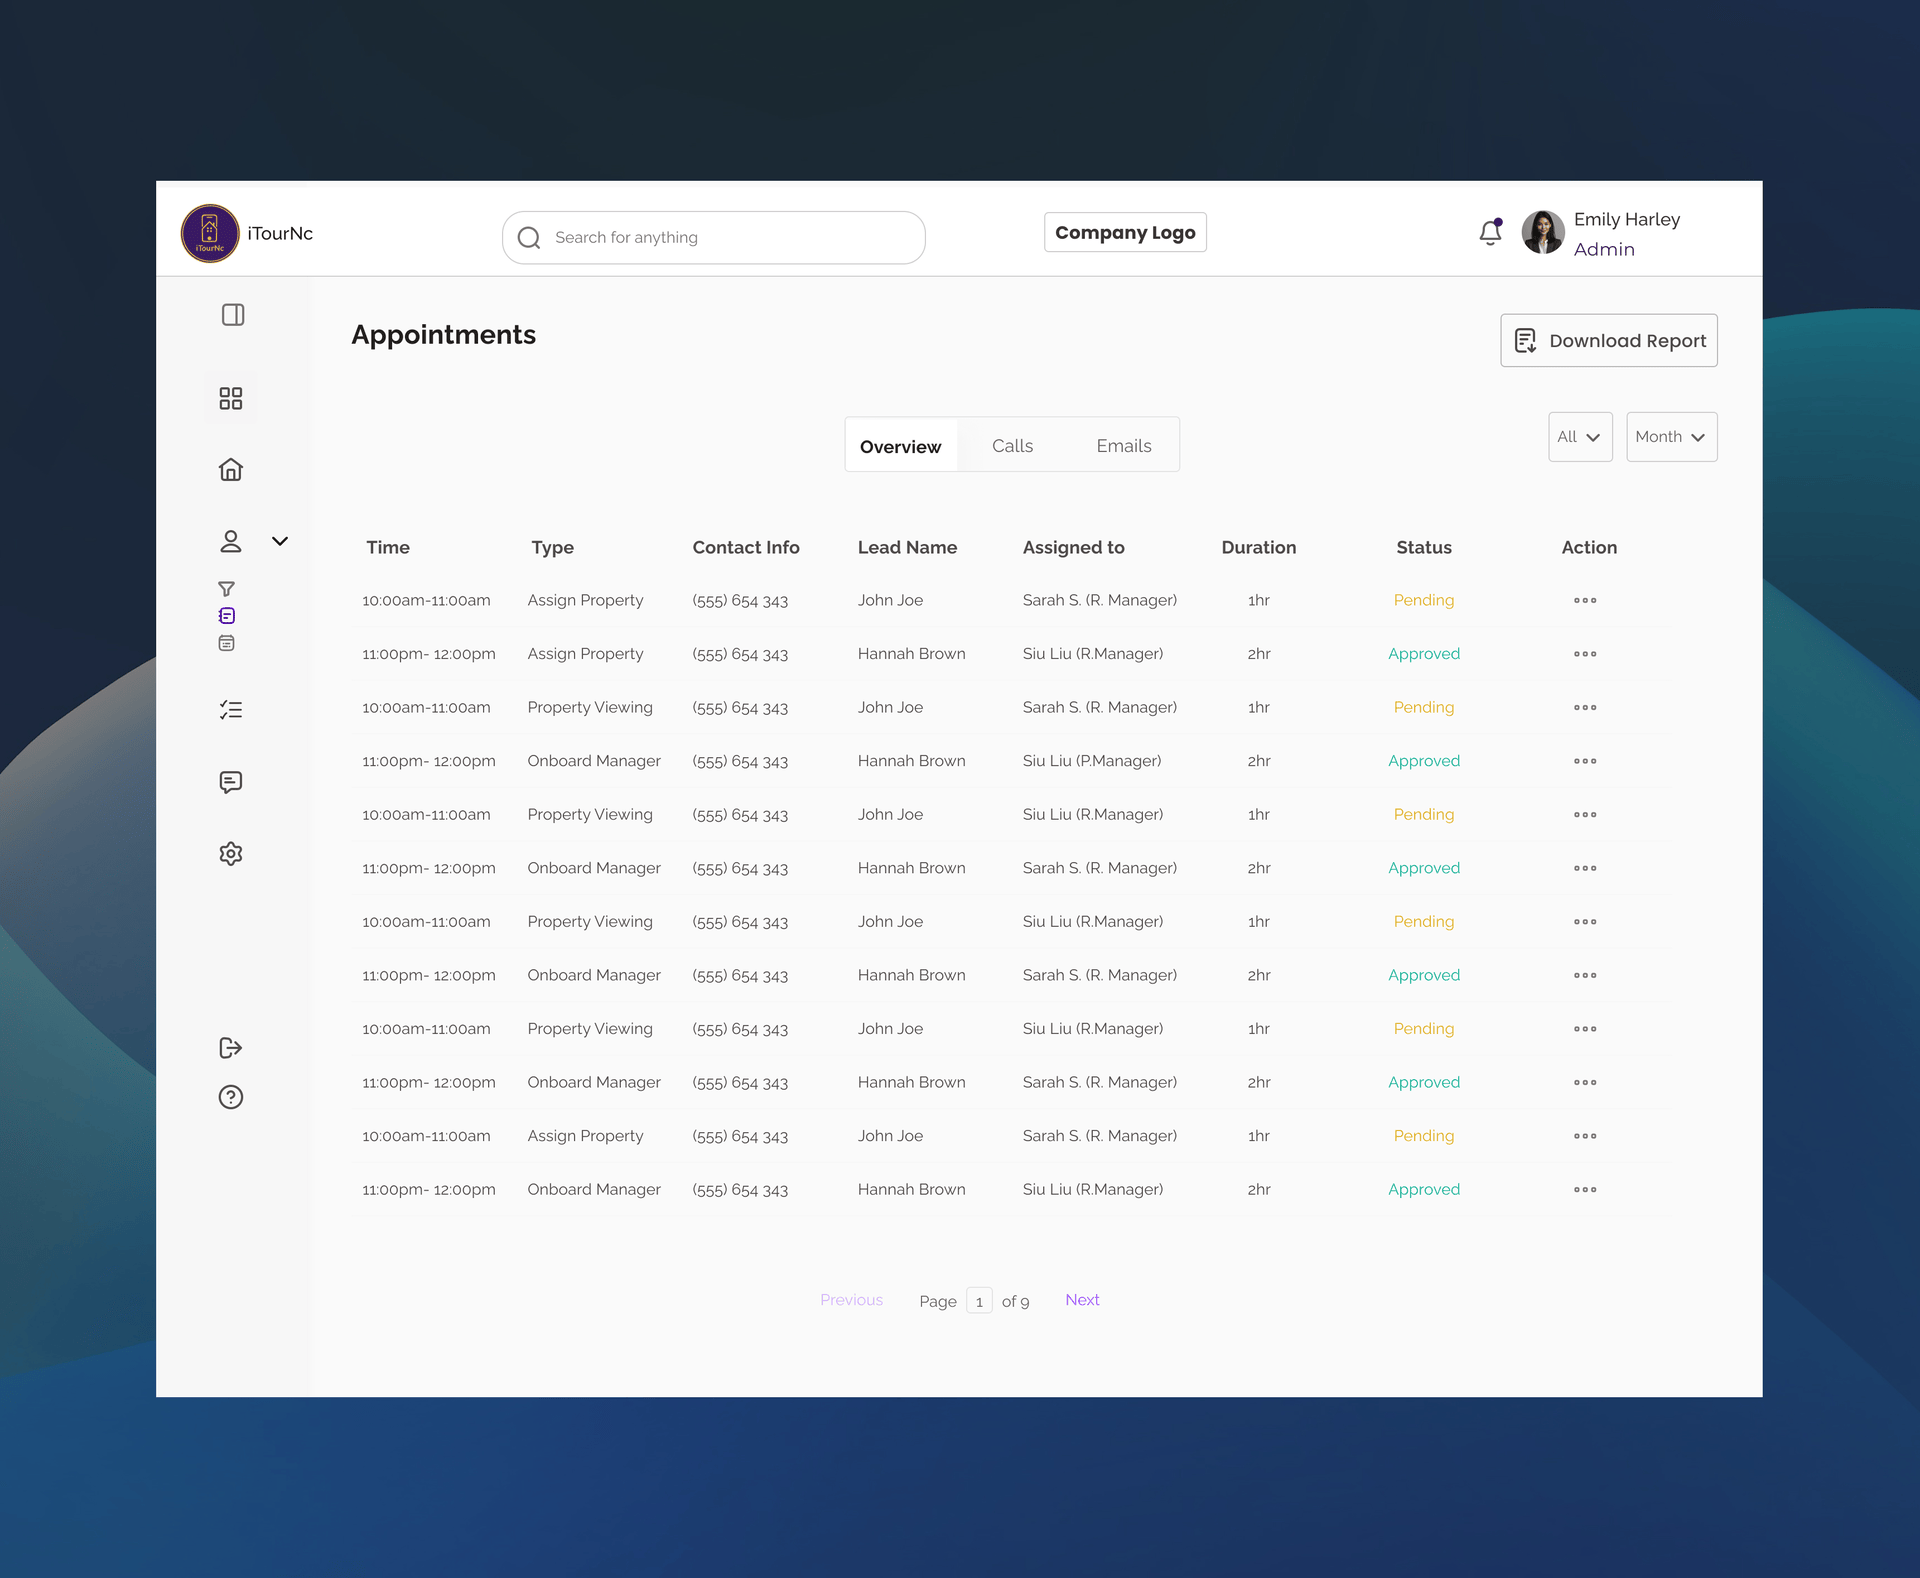This screenshot has width=1920, height=1578.
Task: Switch to the Calls tab
Action: pos(1012,446)
